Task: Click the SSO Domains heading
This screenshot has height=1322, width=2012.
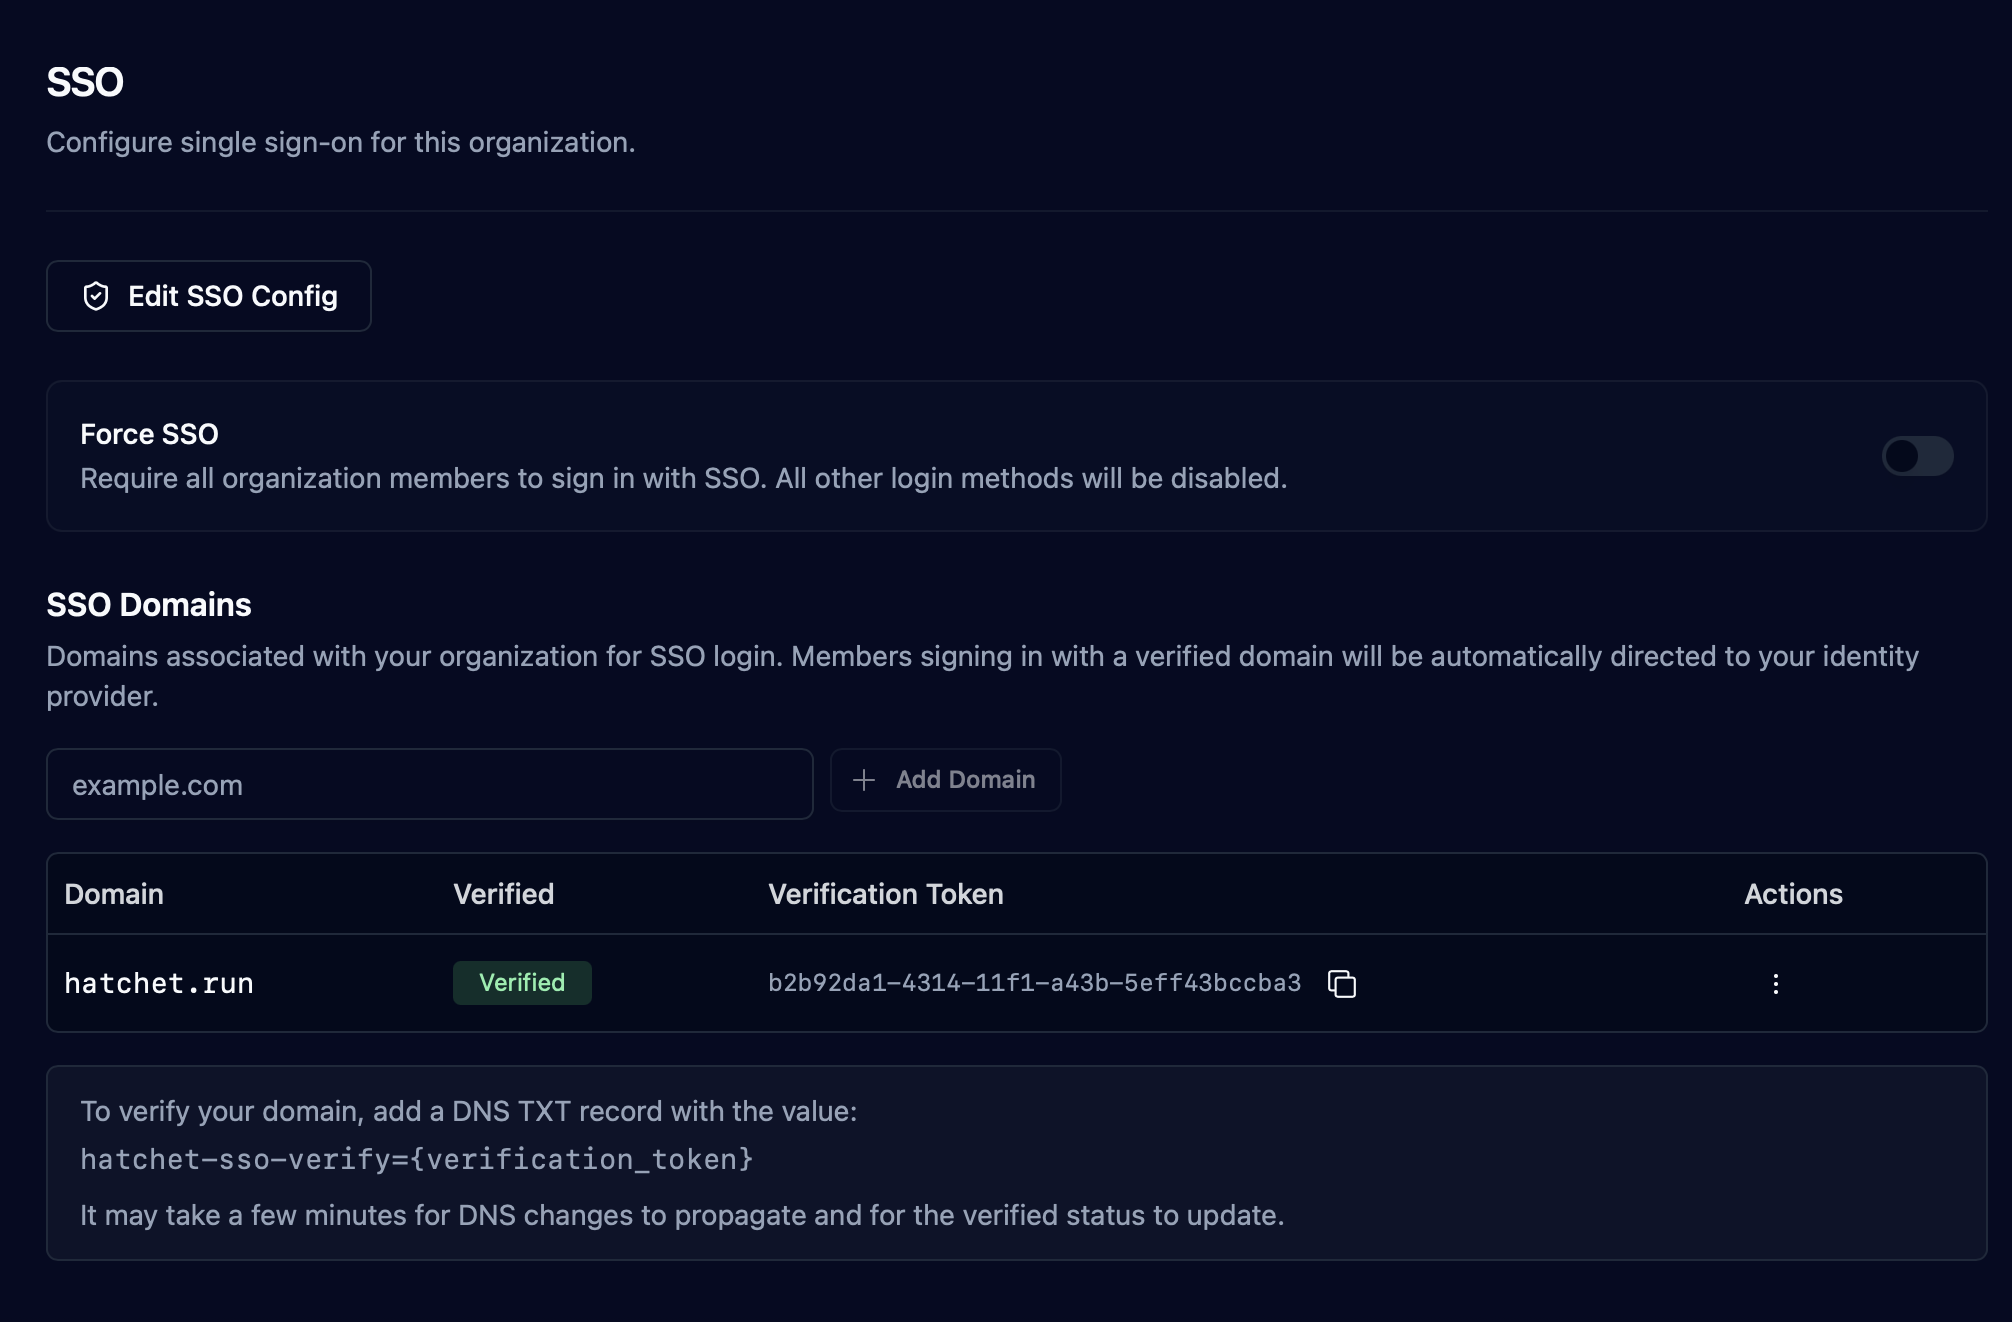Action: 149,605
